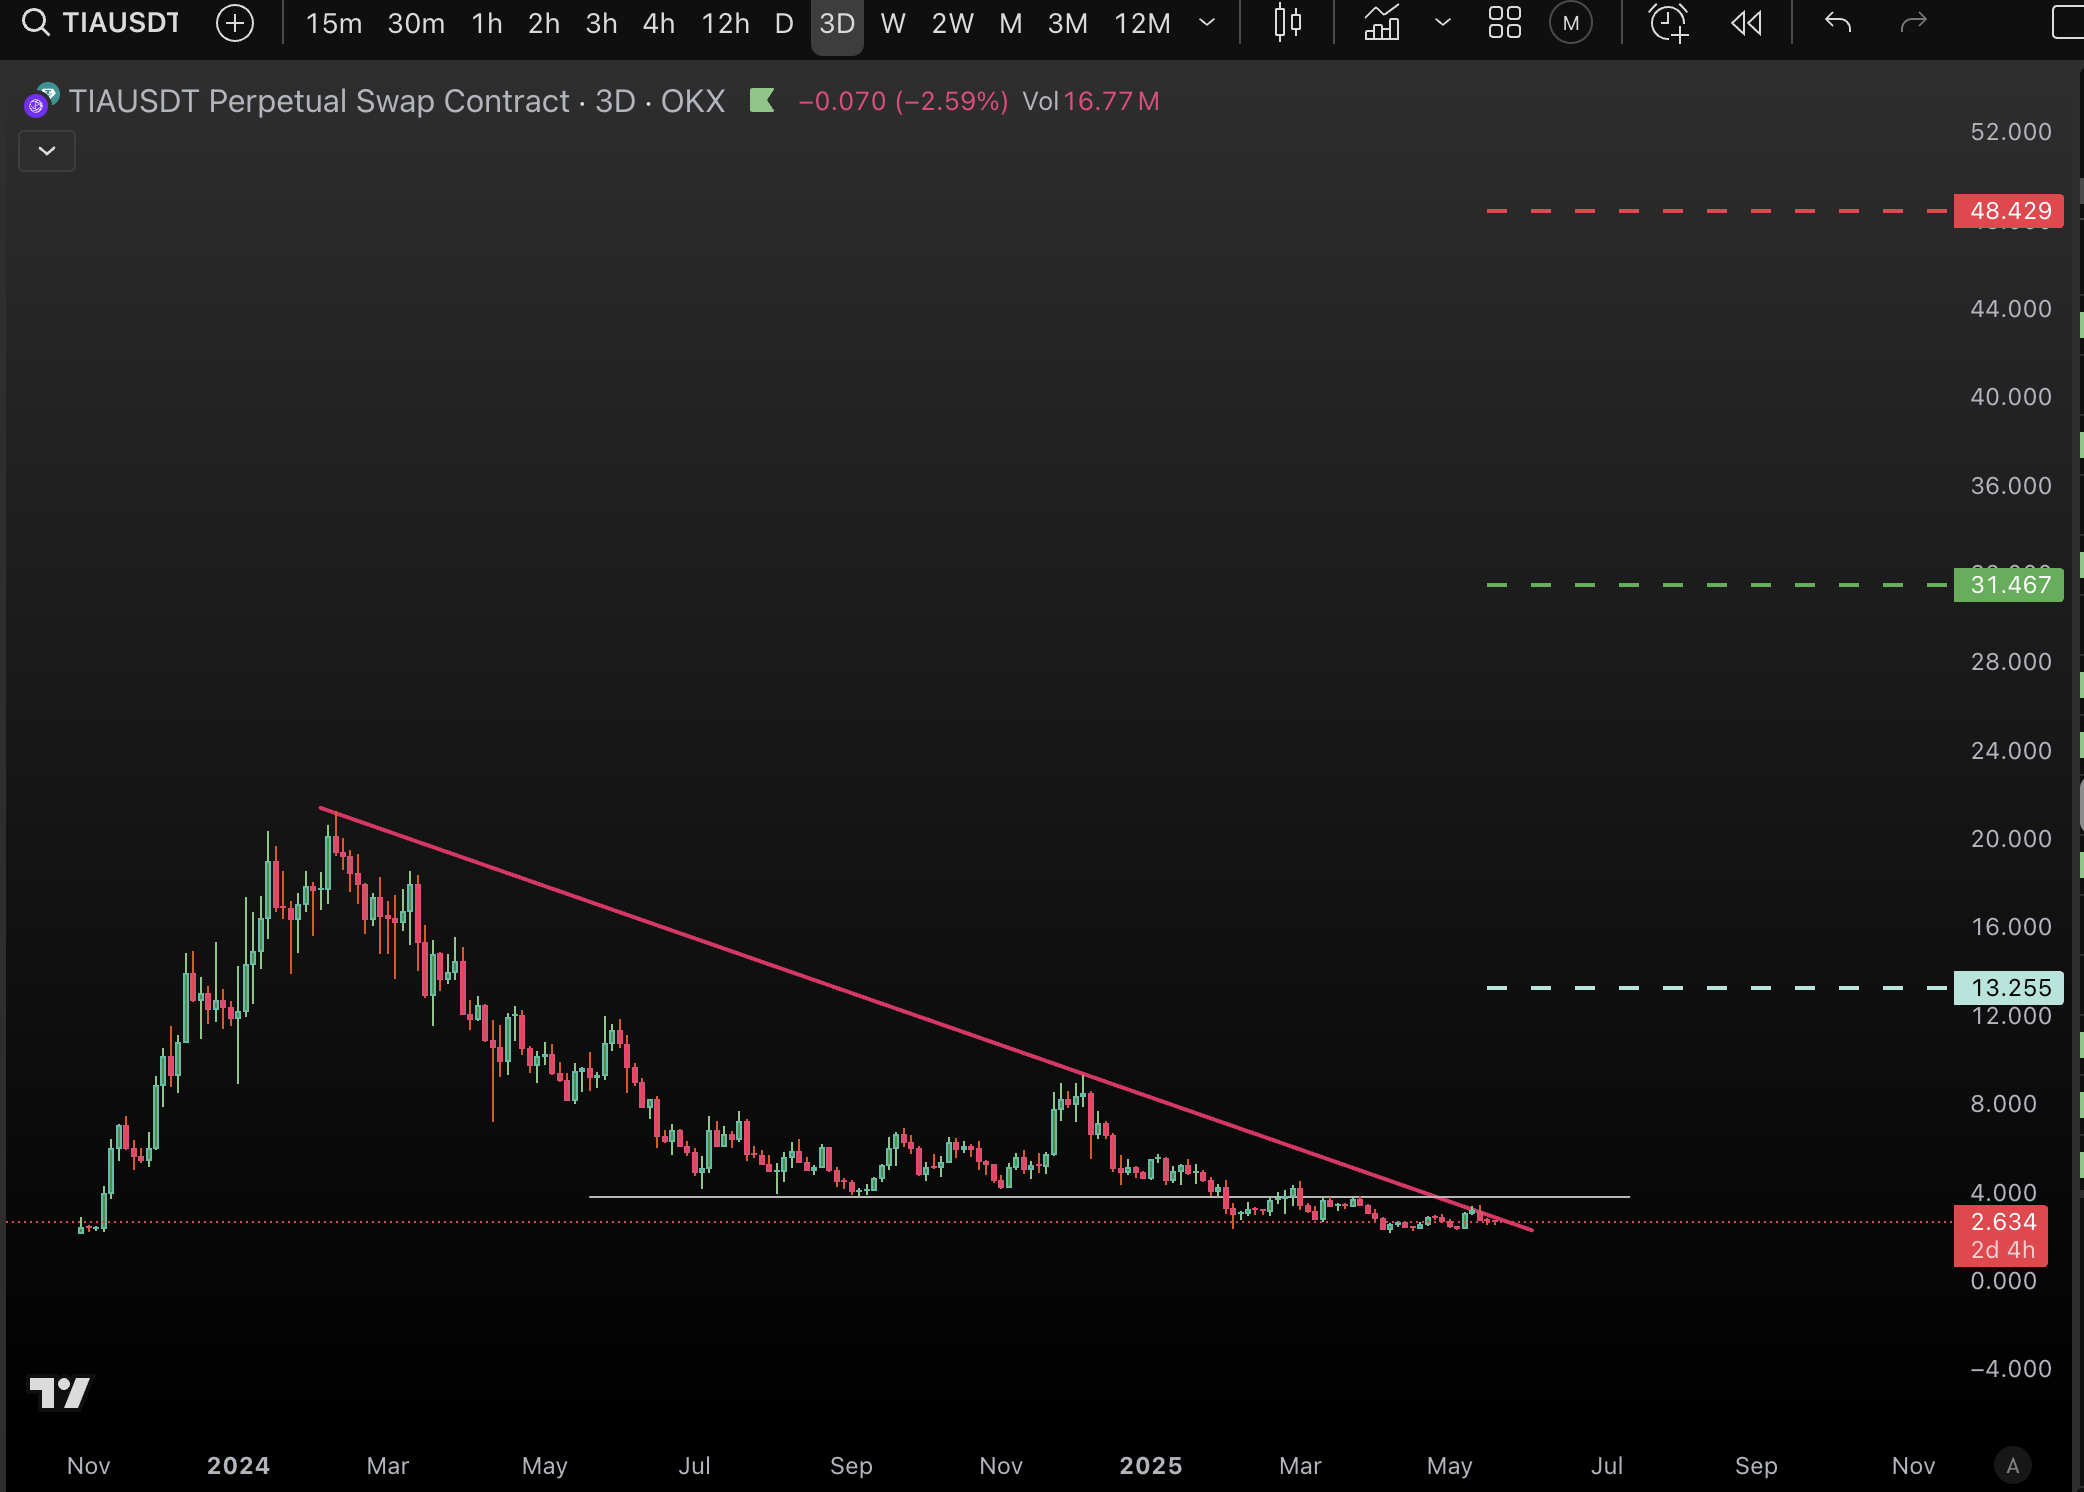
Task: Select the green 31.467 price label
Action: (2009, 585)
